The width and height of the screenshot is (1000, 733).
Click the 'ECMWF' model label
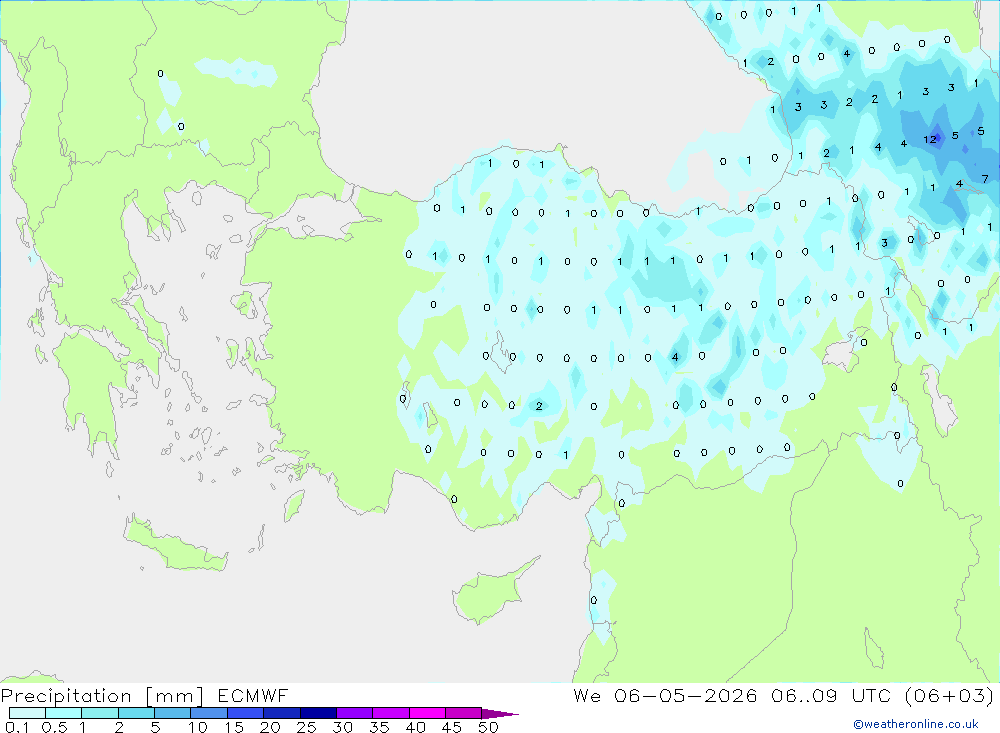pyautogui.click(x=253, y=695)
